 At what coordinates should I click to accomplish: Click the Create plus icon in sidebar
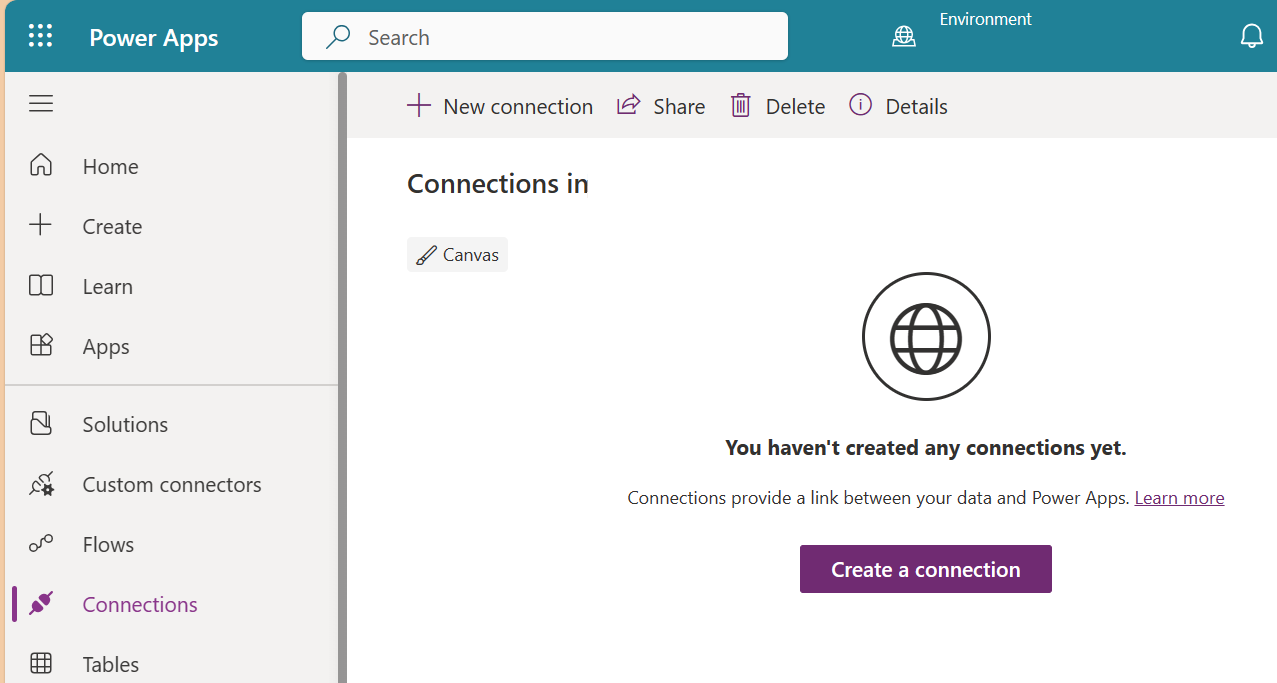coord(41,225)
